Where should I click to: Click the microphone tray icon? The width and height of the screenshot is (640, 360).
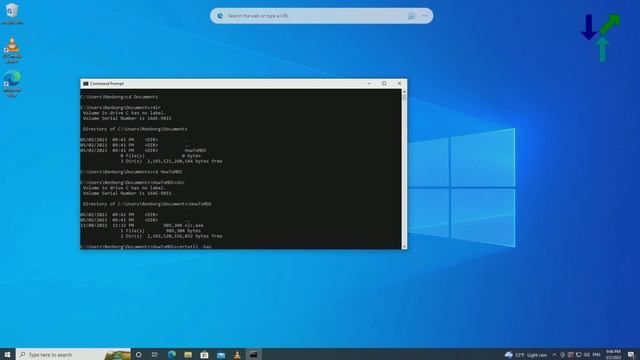[562, 355]
